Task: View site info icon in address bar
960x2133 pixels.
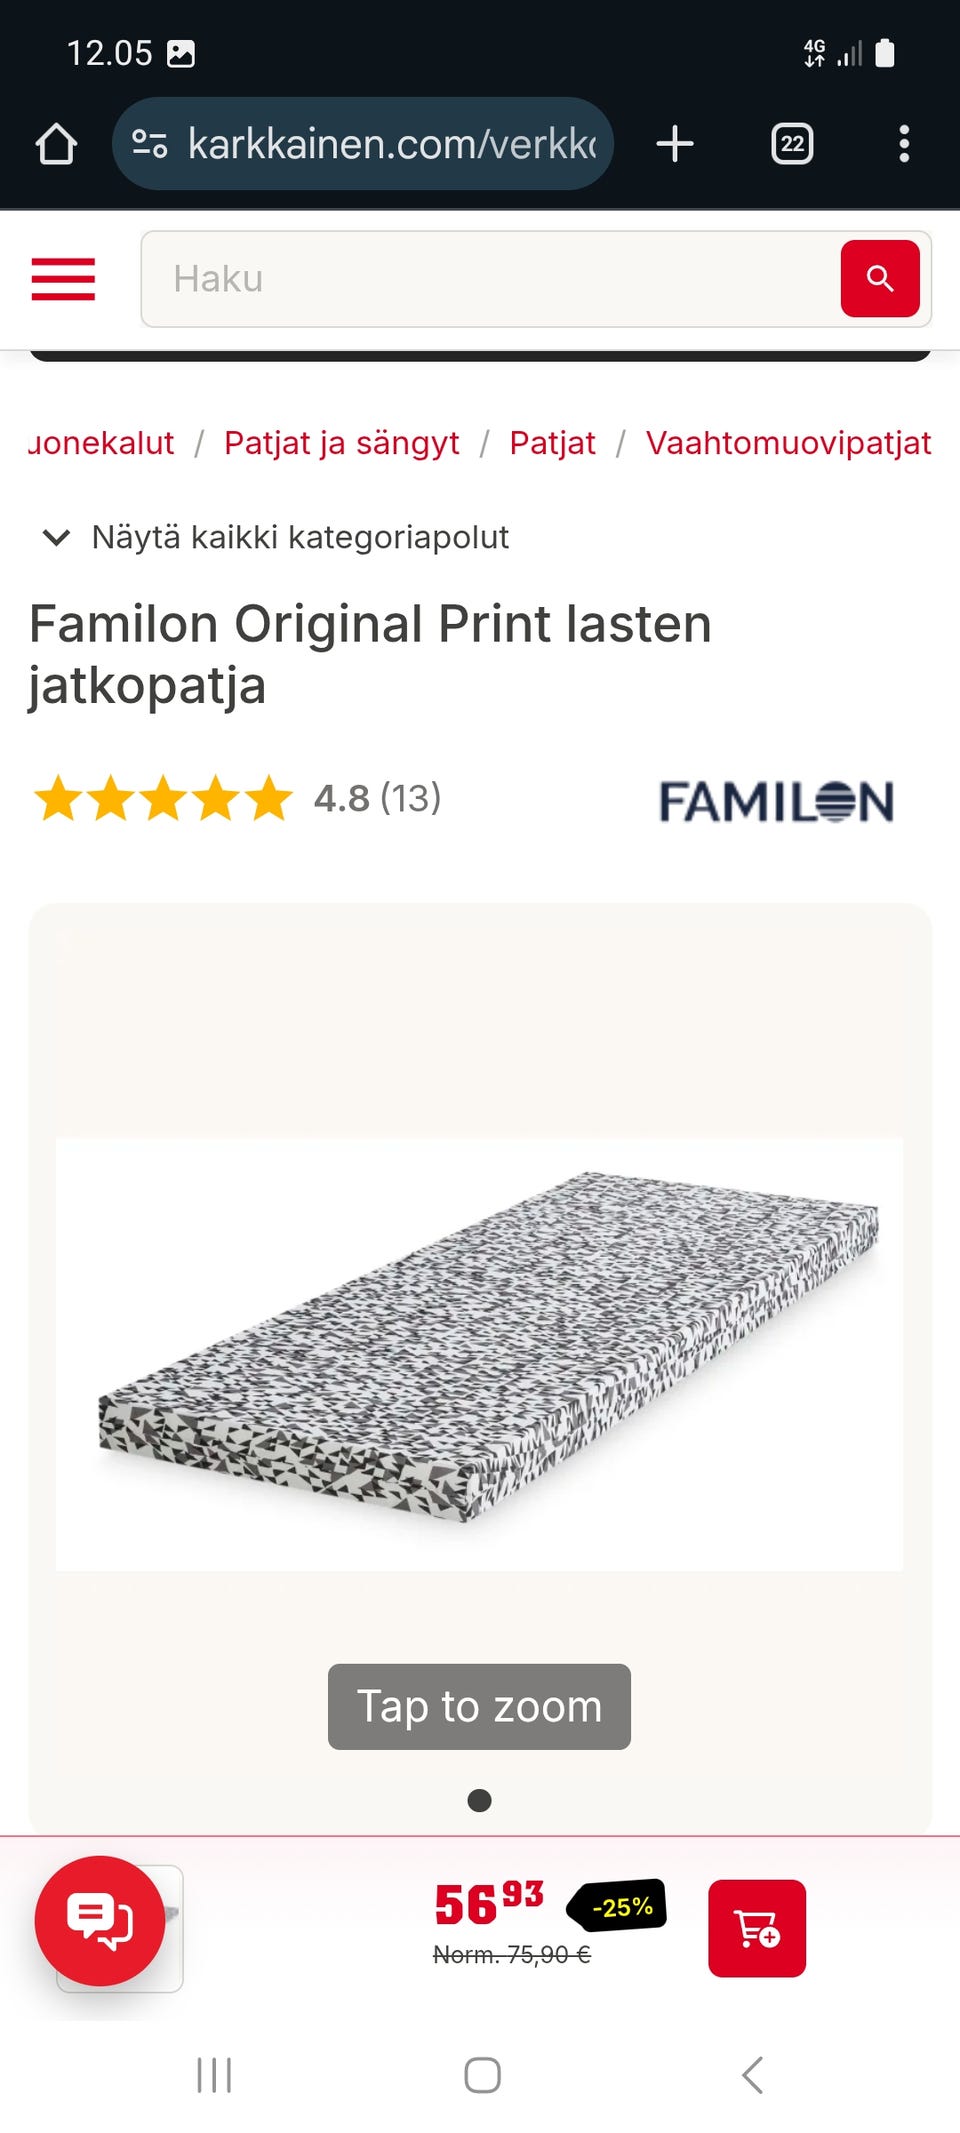Action: click(150, 144)
